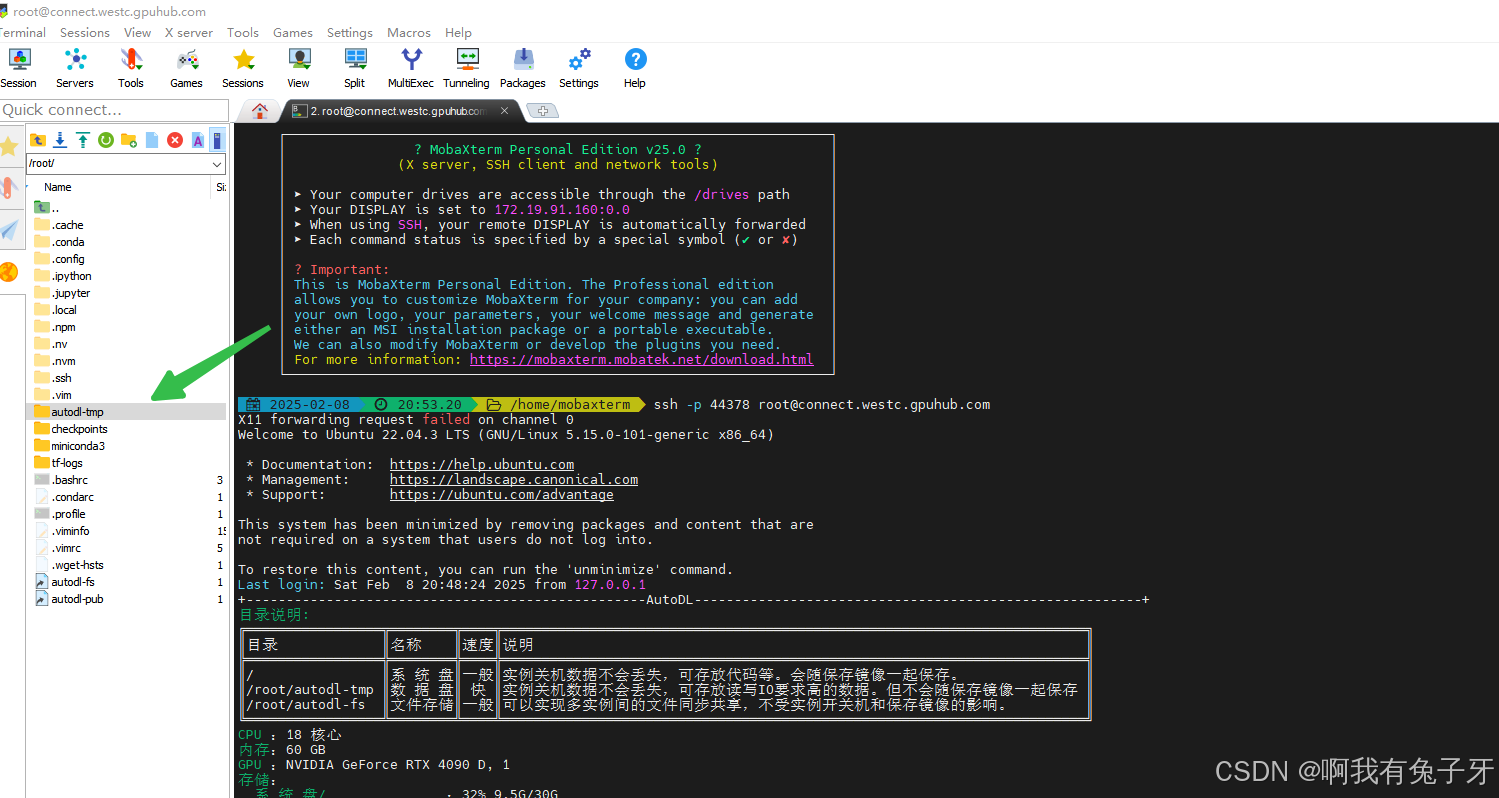The height and width of the screenshot is (798, 1499).
Task: Click the Split terminal toolbar icon
Action: click(x=355, y=68)
